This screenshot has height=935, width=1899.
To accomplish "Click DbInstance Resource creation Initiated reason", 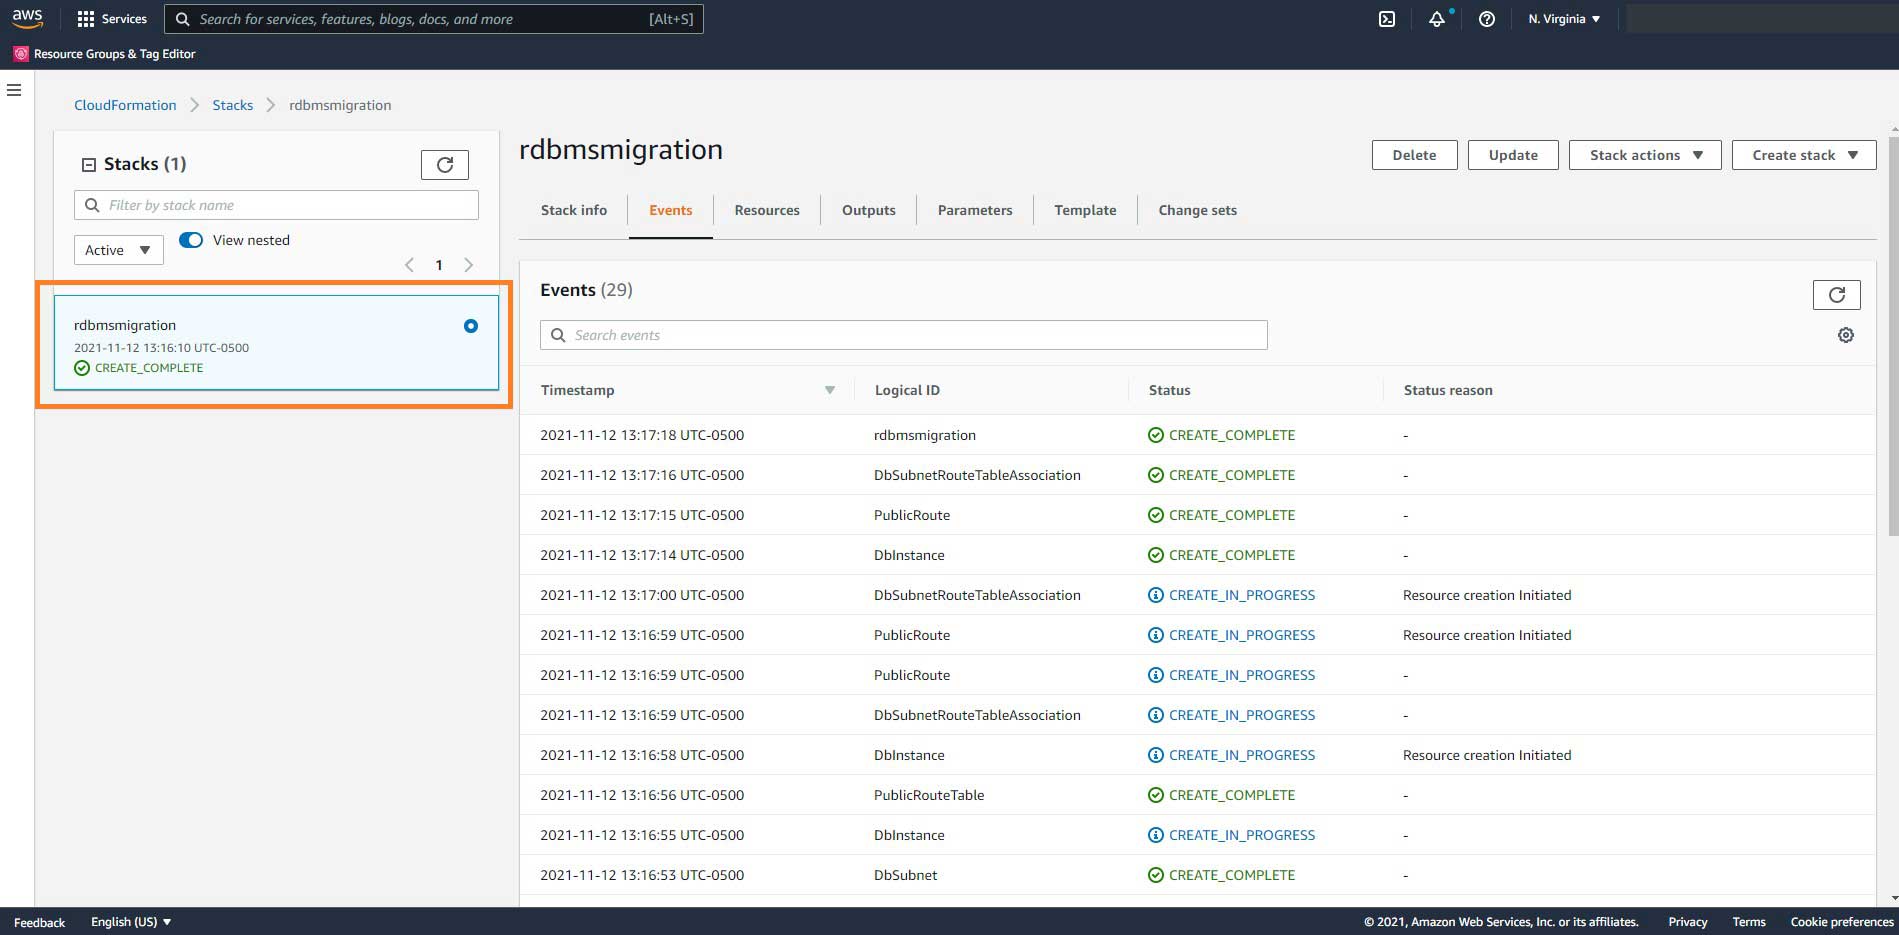I will tap(1487, 755).
